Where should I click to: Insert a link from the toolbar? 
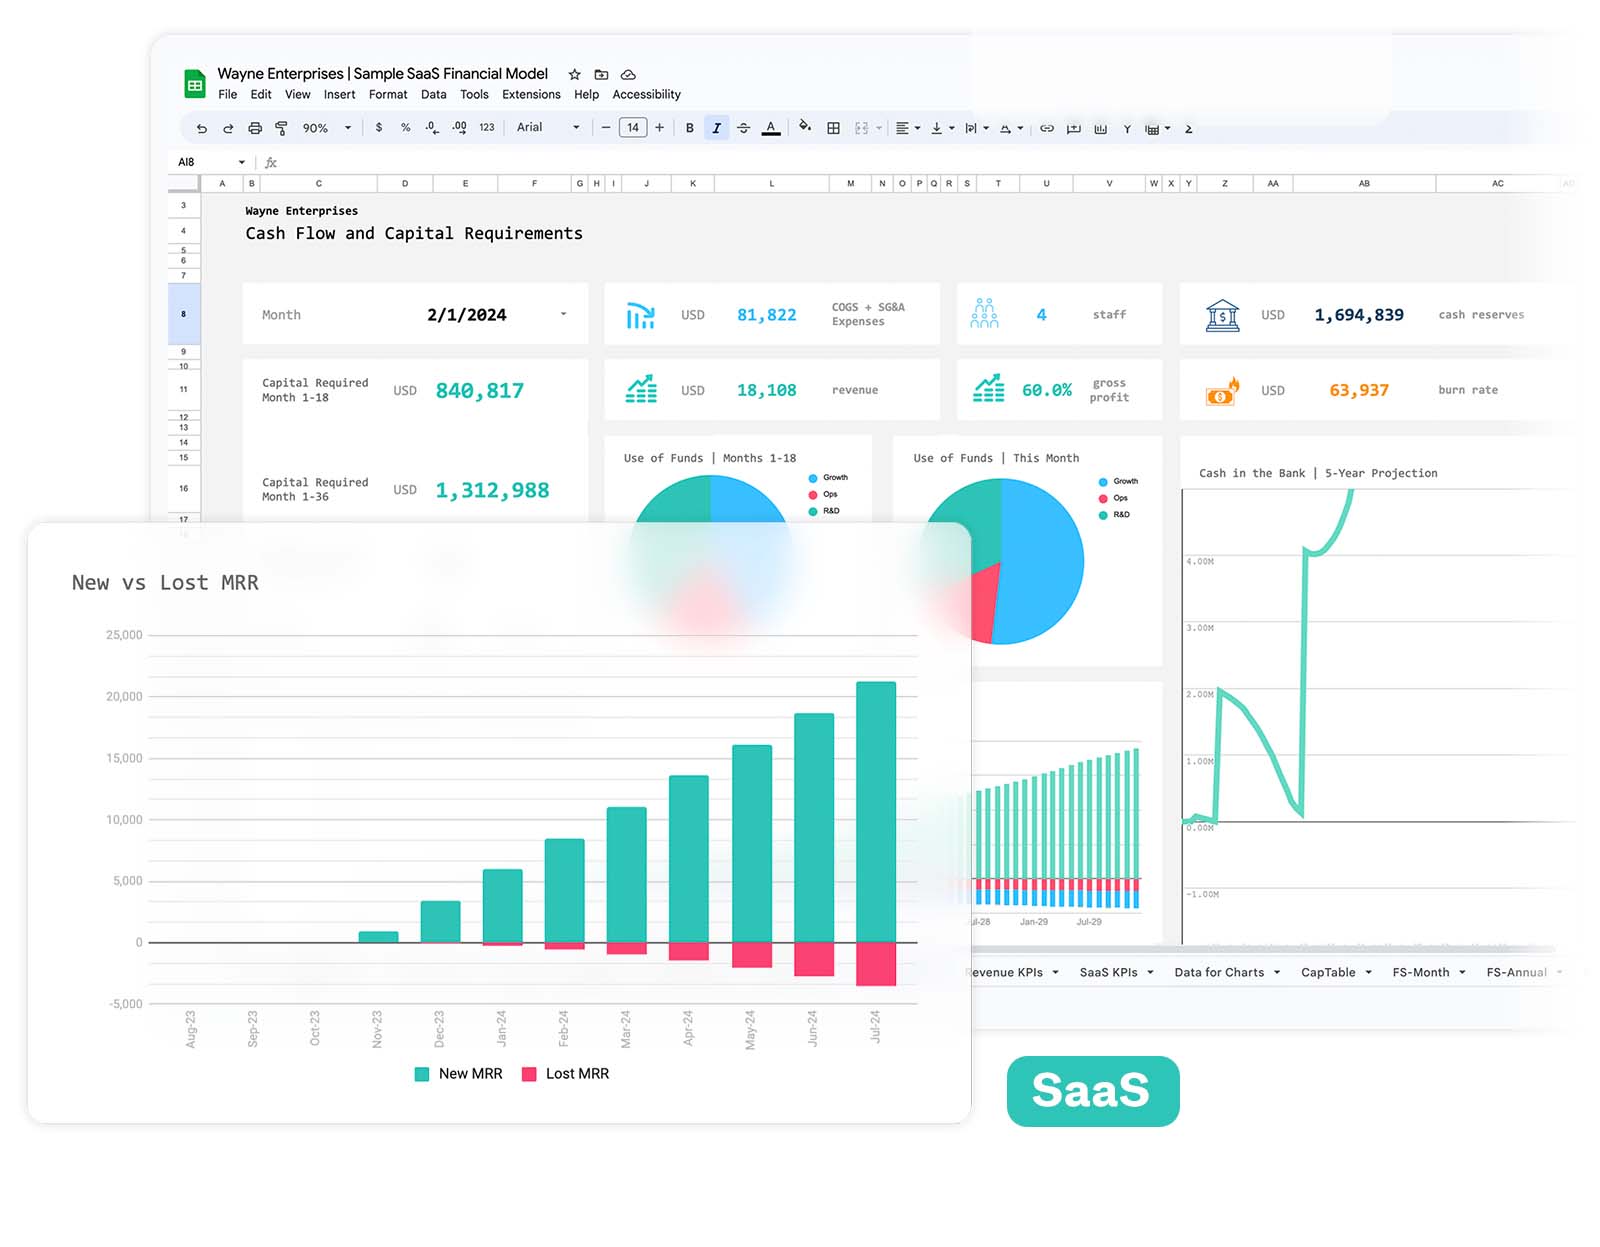click(1047, 128)
